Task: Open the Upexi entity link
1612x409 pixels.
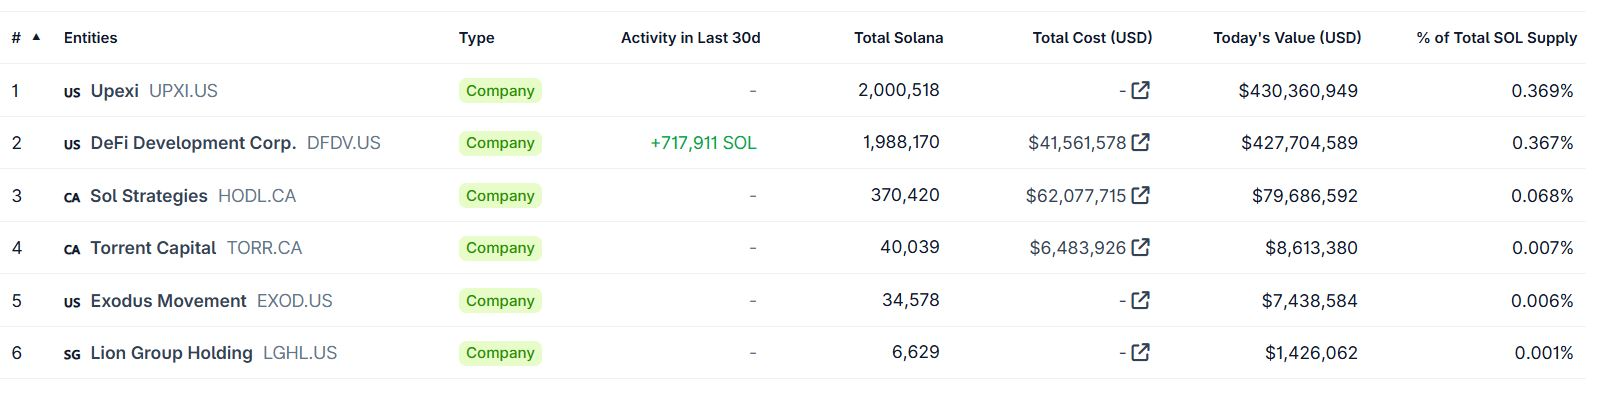Action: point(115,91)
